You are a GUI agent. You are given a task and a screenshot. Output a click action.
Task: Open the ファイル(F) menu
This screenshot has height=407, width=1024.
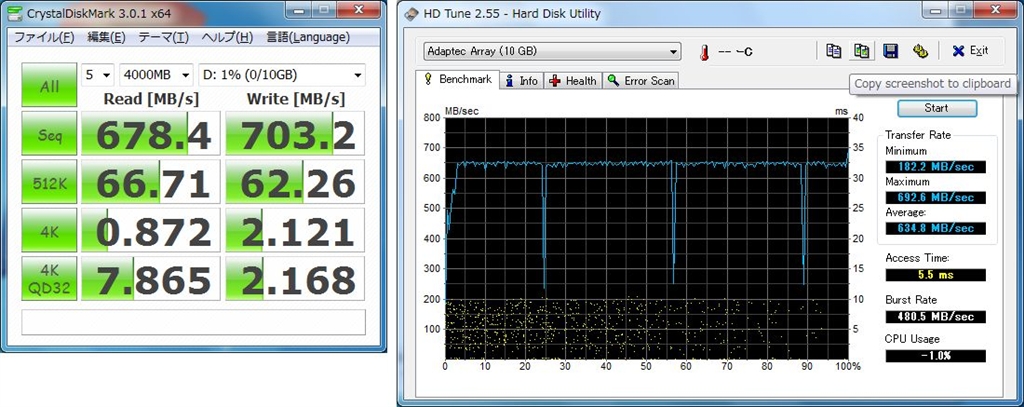click(x=43, y=38)
